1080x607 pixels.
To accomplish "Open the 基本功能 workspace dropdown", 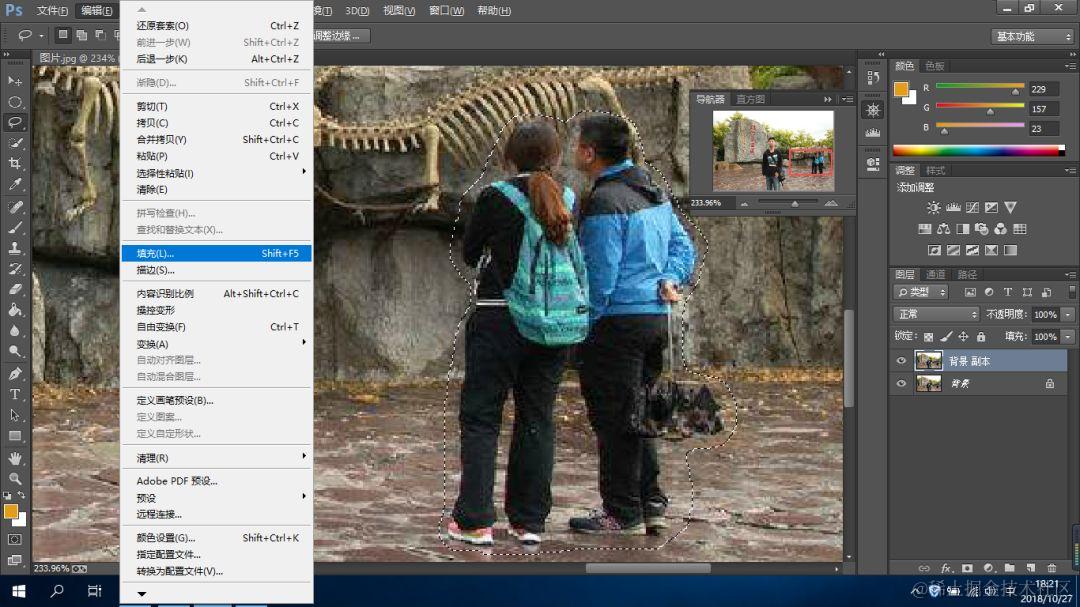I will [1033, 37].
